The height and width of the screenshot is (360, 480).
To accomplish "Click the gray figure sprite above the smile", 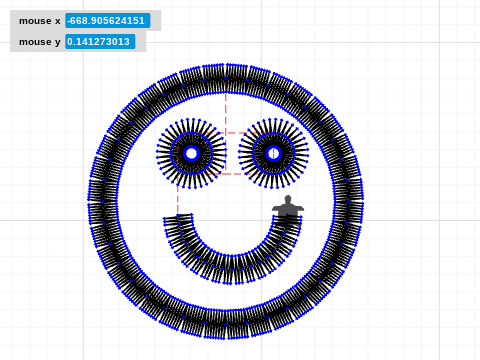I will [288, 206].
